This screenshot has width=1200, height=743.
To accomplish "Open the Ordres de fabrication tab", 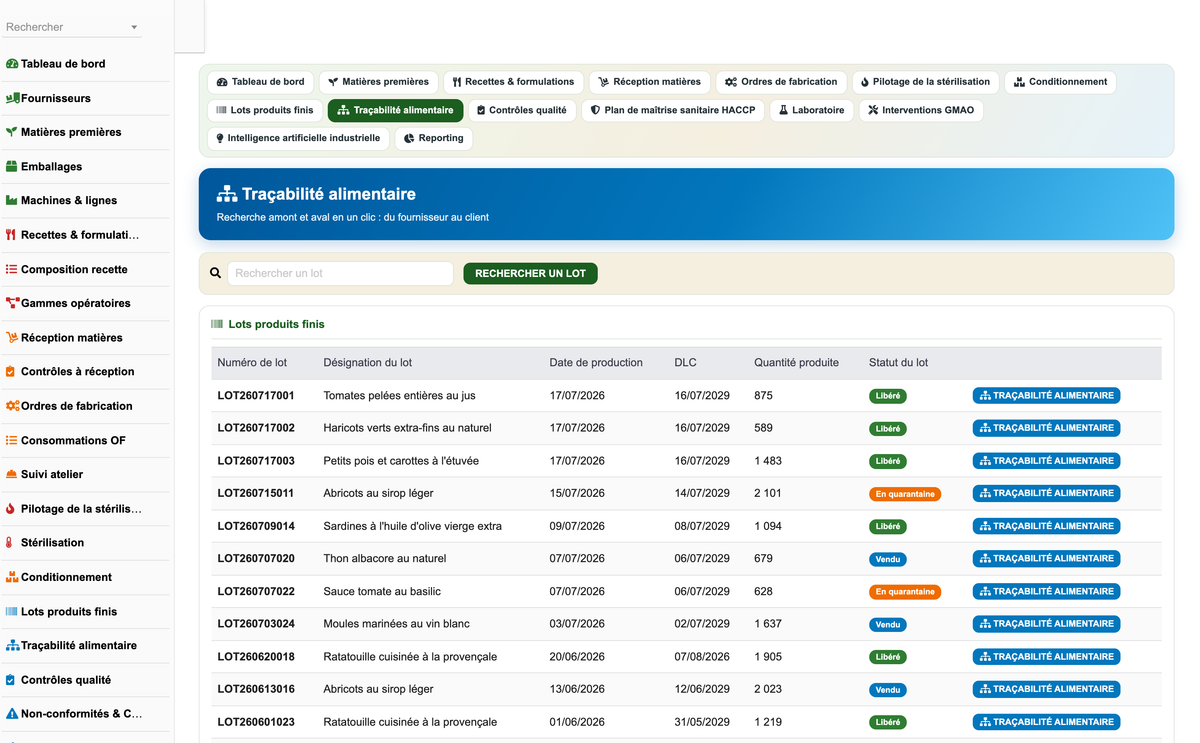I will click(x=781, y=82).
